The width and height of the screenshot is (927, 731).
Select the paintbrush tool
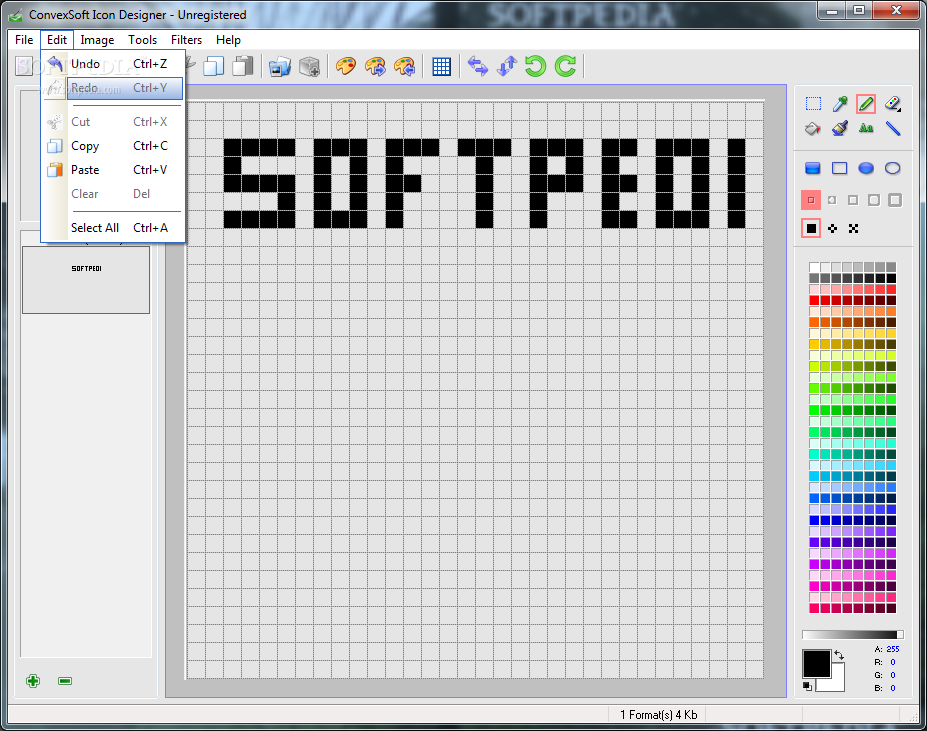840,128
